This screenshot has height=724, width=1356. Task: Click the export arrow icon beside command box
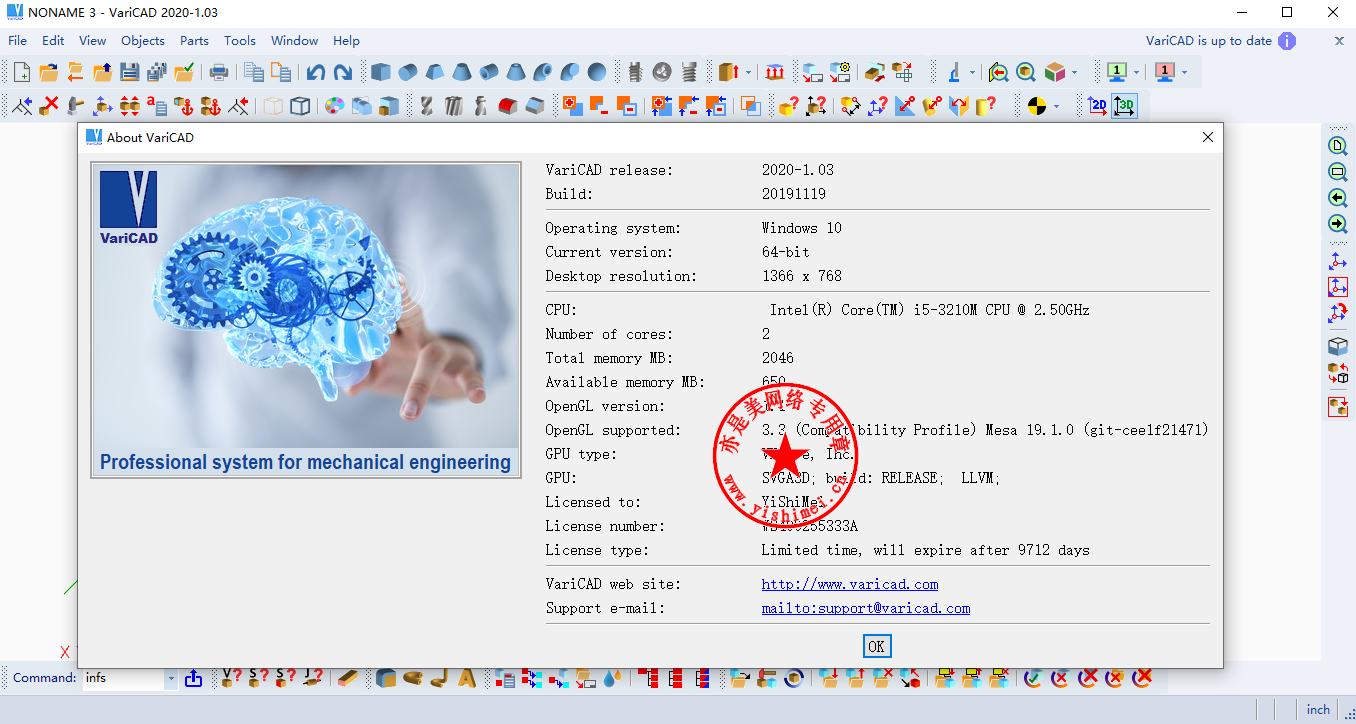tap(193, 678)
